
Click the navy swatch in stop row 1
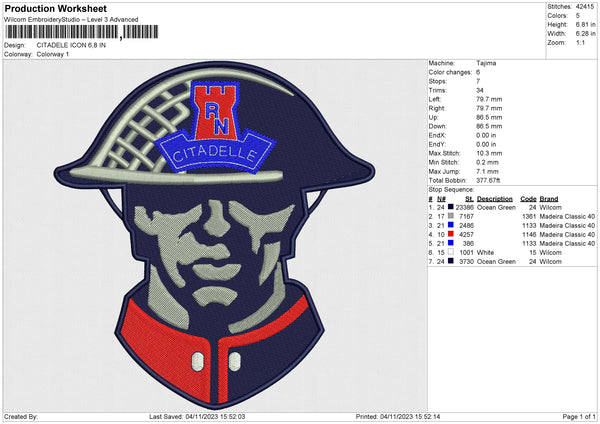pos(451,207)
